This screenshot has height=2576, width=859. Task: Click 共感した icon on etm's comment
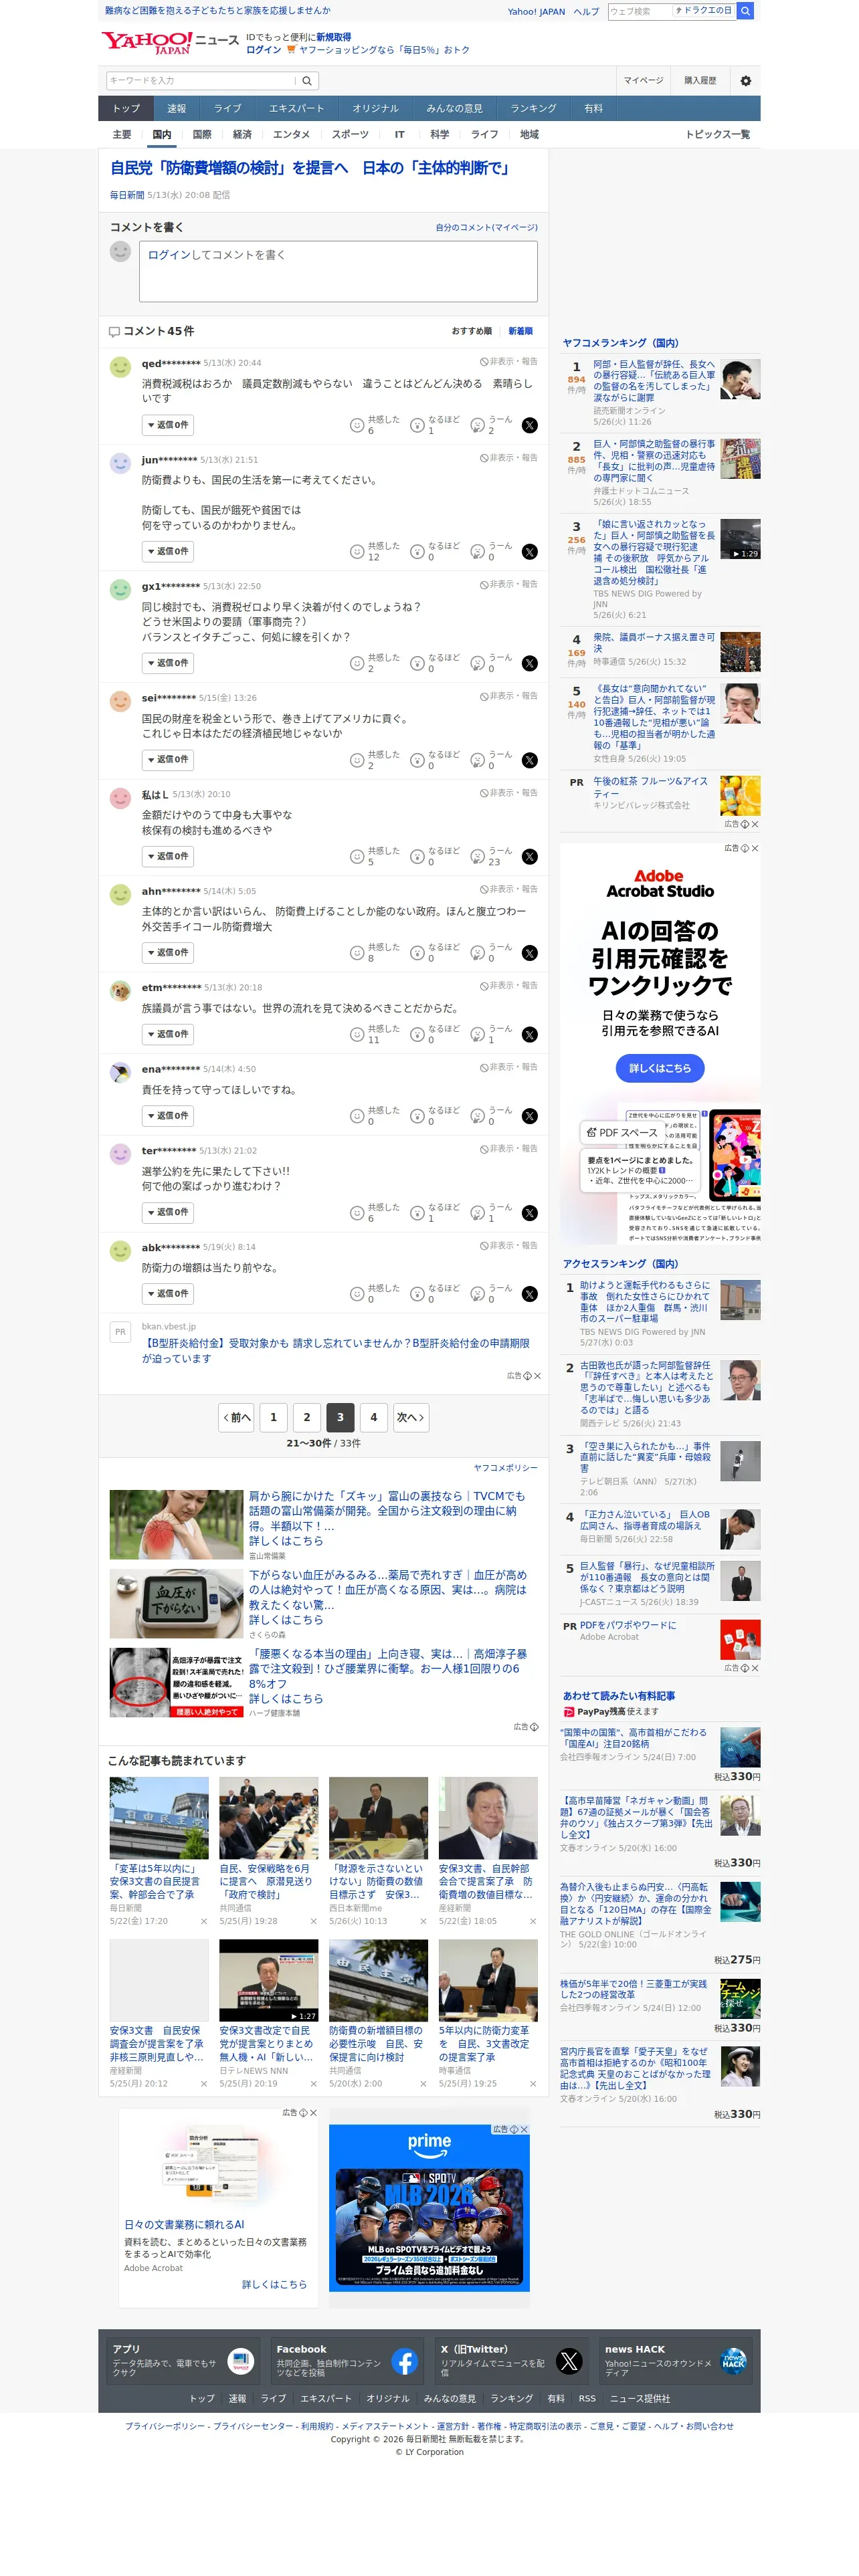(356, 1035)
